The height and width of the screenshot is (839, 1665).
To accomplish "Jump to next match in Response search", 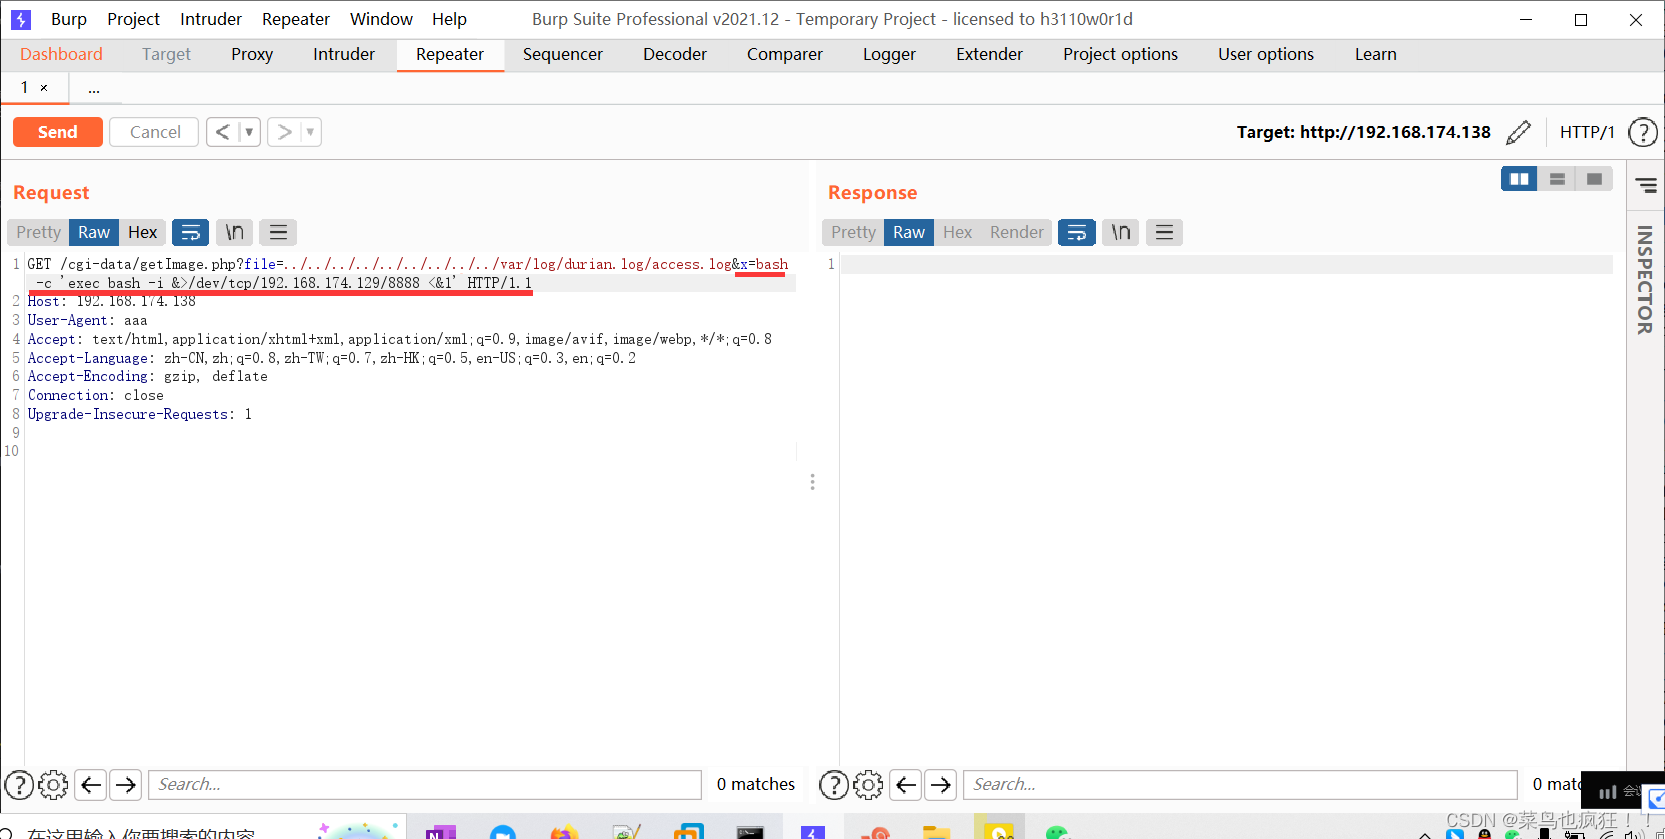I will (940, 785).
